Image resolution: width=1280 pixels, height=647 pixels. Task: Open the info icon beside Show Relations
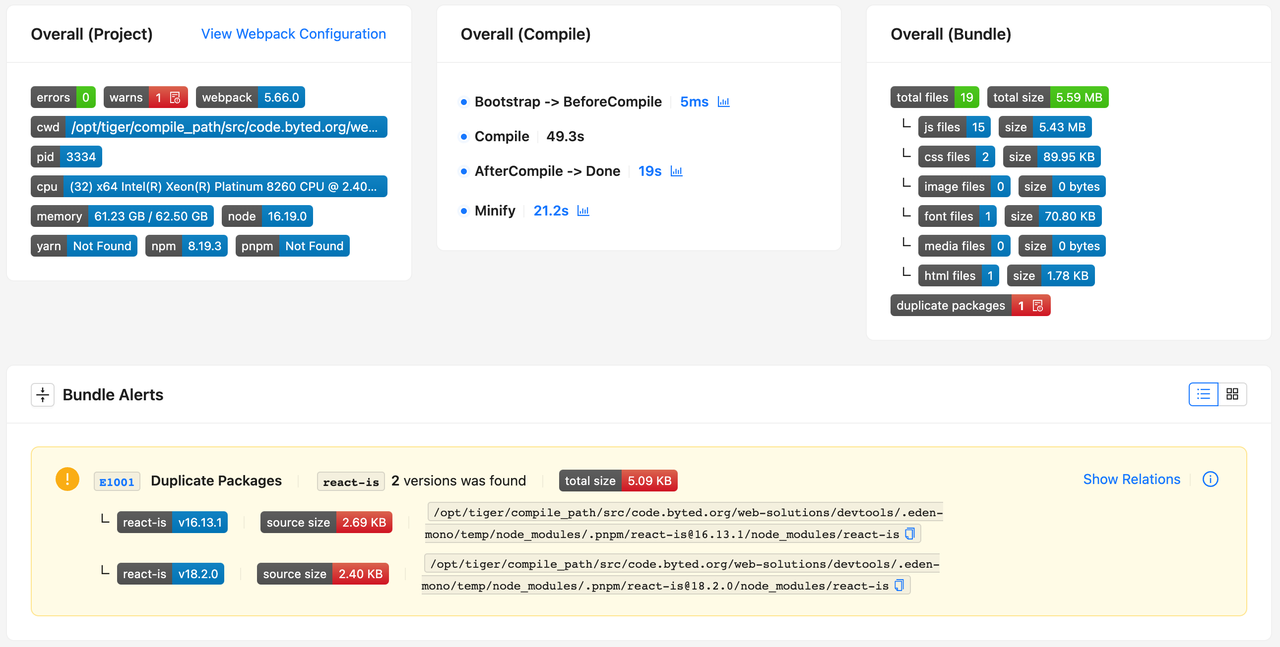pos(1210,479)
